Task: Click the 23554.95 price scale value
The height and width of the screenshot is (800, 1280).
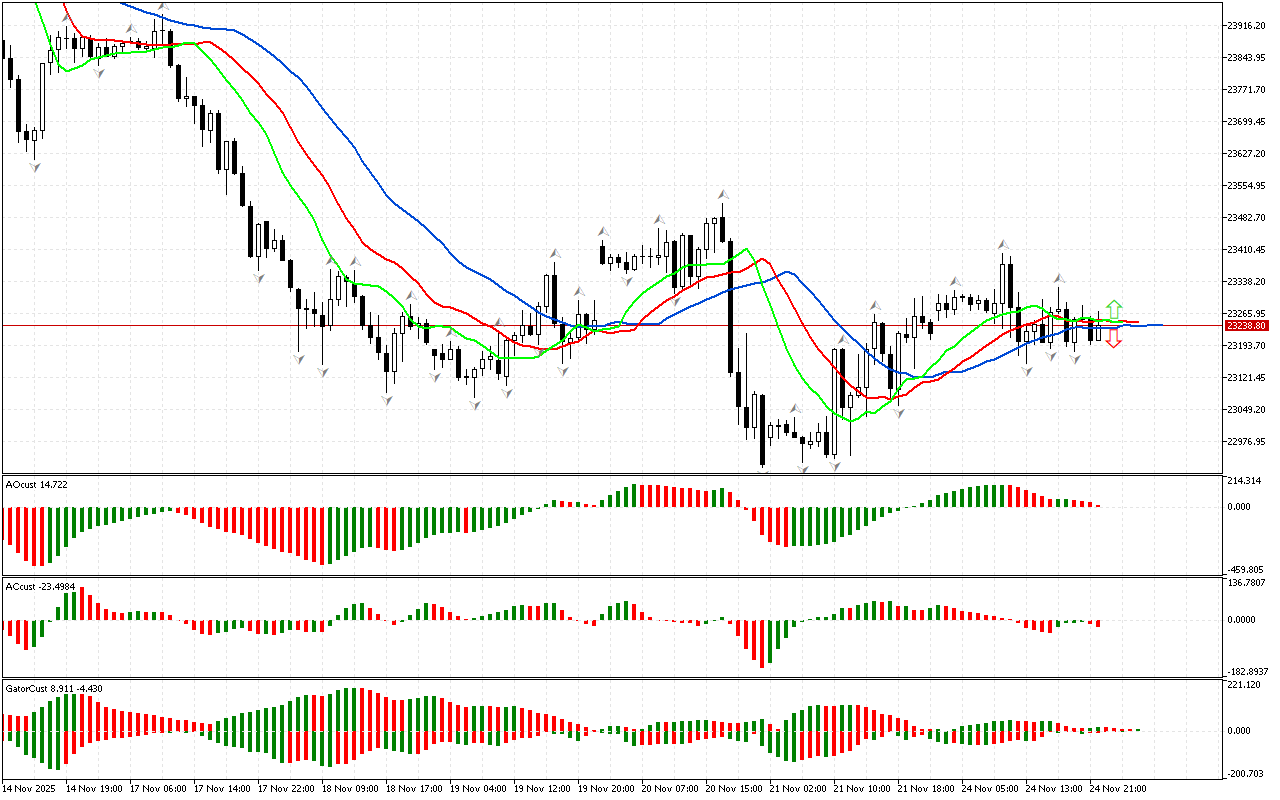Action: click(1246, 186)
